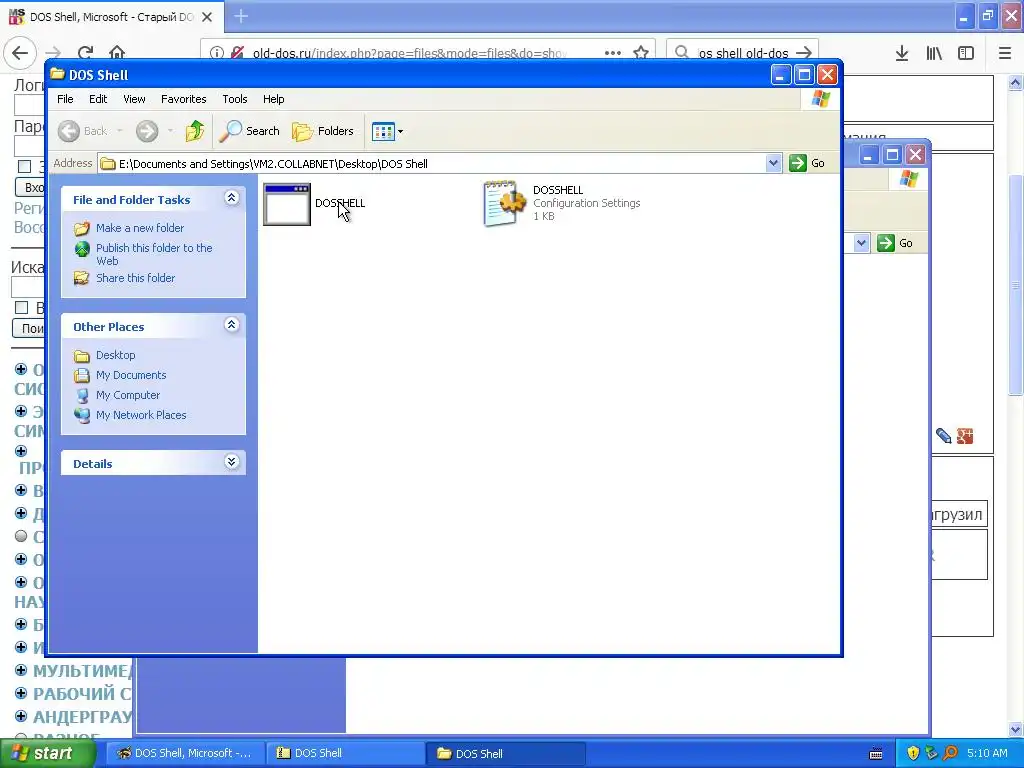Open the browser hamburger menu
Image resolution: width=1024 pixels, height=768 pixels.
point(1005,53)
